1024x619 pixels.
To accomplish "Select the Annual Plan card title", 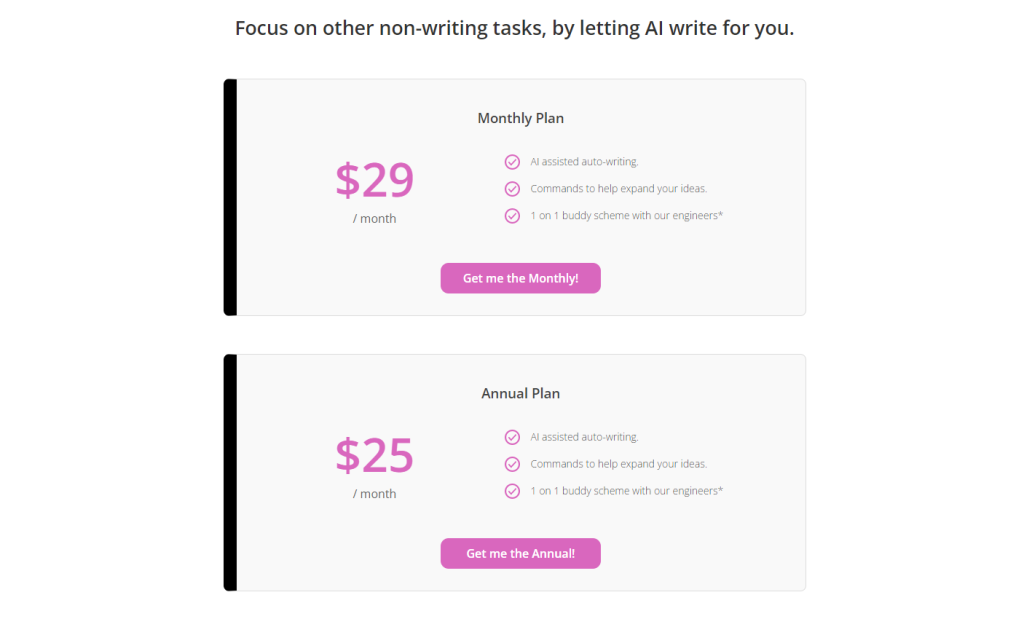I will pyautogui.click(x=520, y=393).
